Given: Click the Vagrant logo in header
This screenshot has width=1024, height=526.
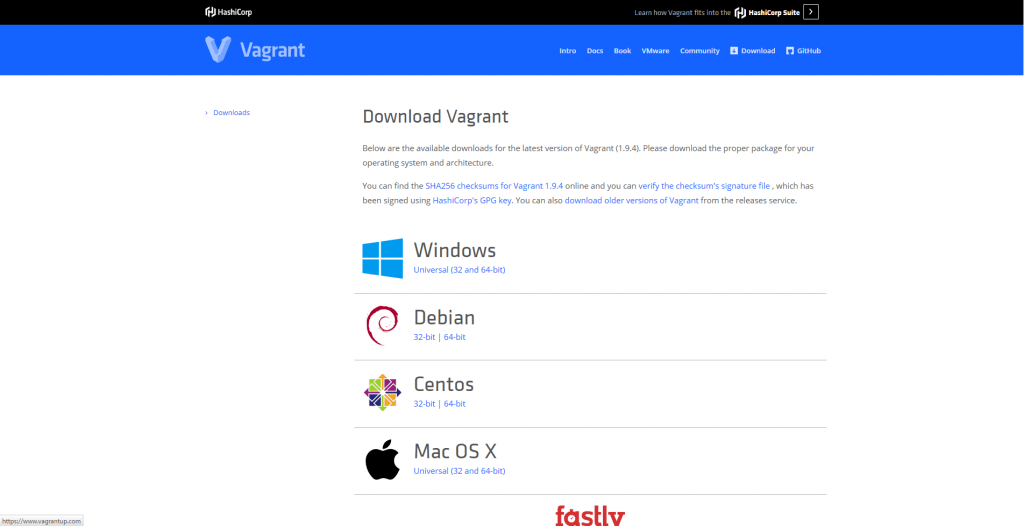Looking at the screenshot, I should click(255, 50).
